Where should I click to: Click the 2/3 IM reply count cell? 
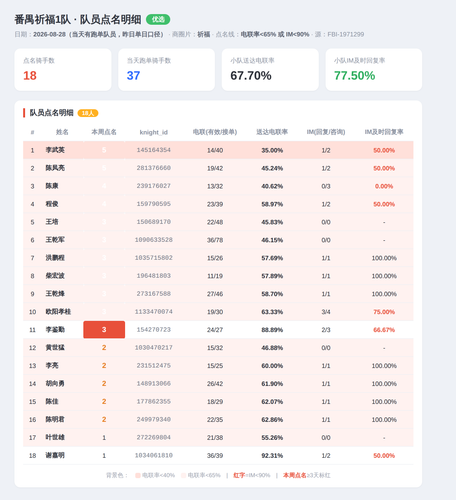click(x=326, y=330)
